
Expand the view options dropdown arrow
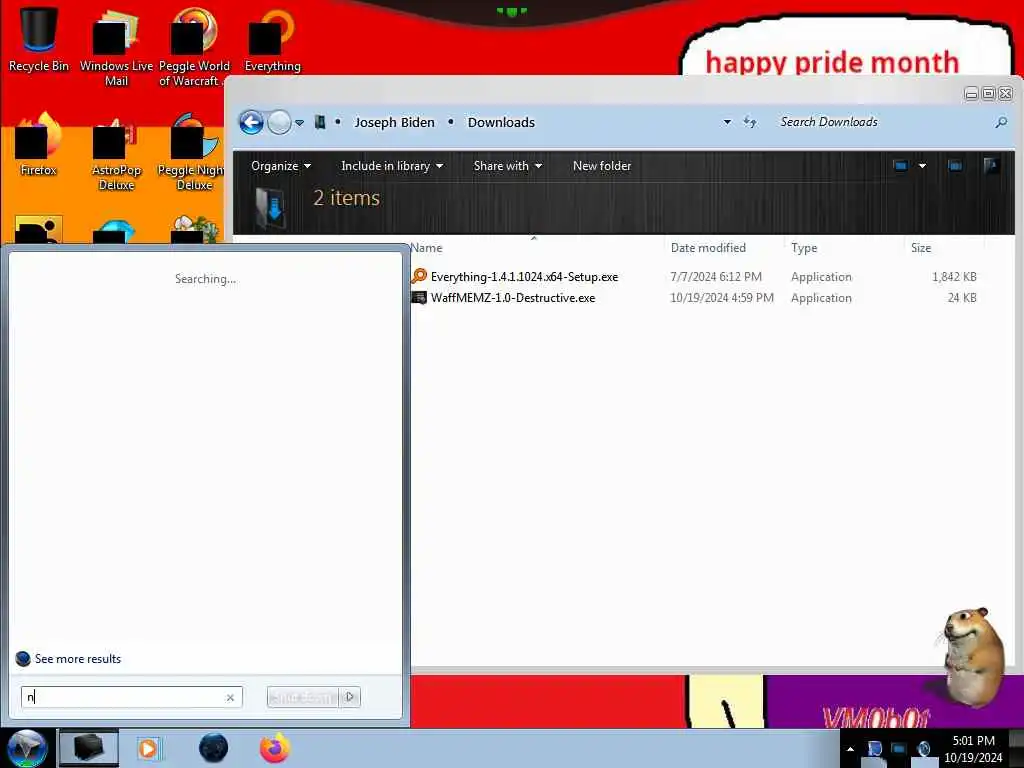[922, 166]
